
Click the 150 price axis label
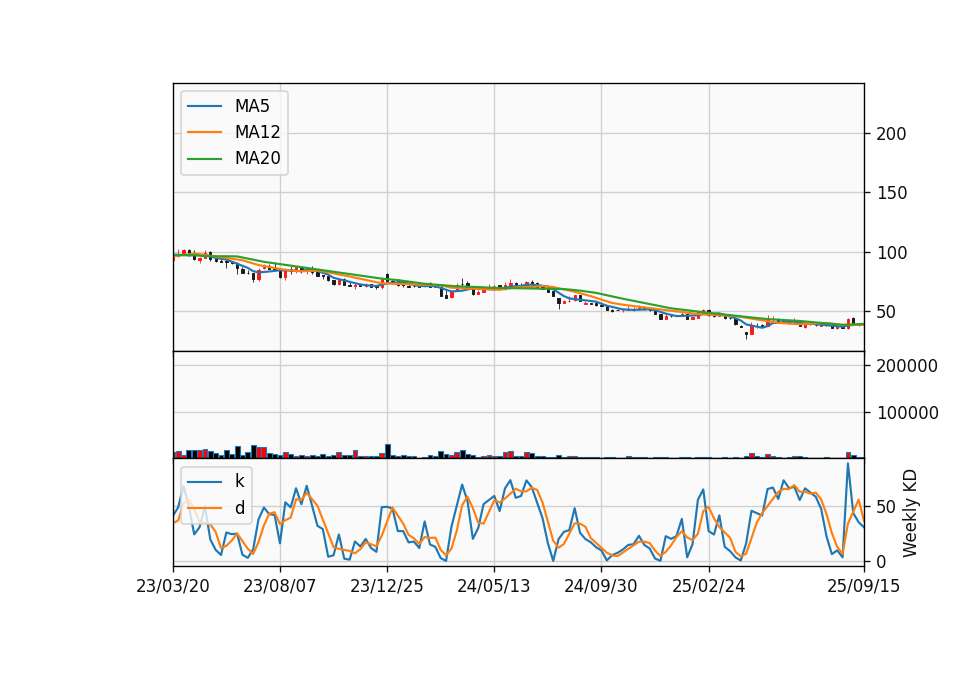[x=891, y=193]
